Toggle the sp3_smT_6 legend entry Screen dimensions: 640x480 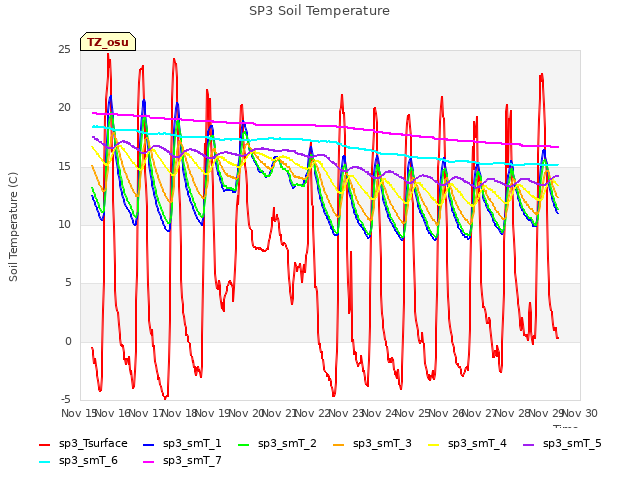click(x=78, y=461)
